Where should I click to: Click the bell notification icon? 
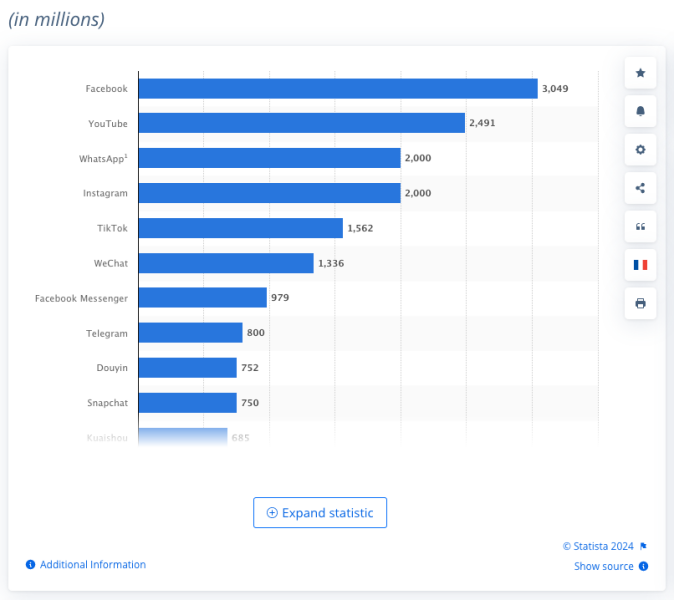[x=640, y=111]
